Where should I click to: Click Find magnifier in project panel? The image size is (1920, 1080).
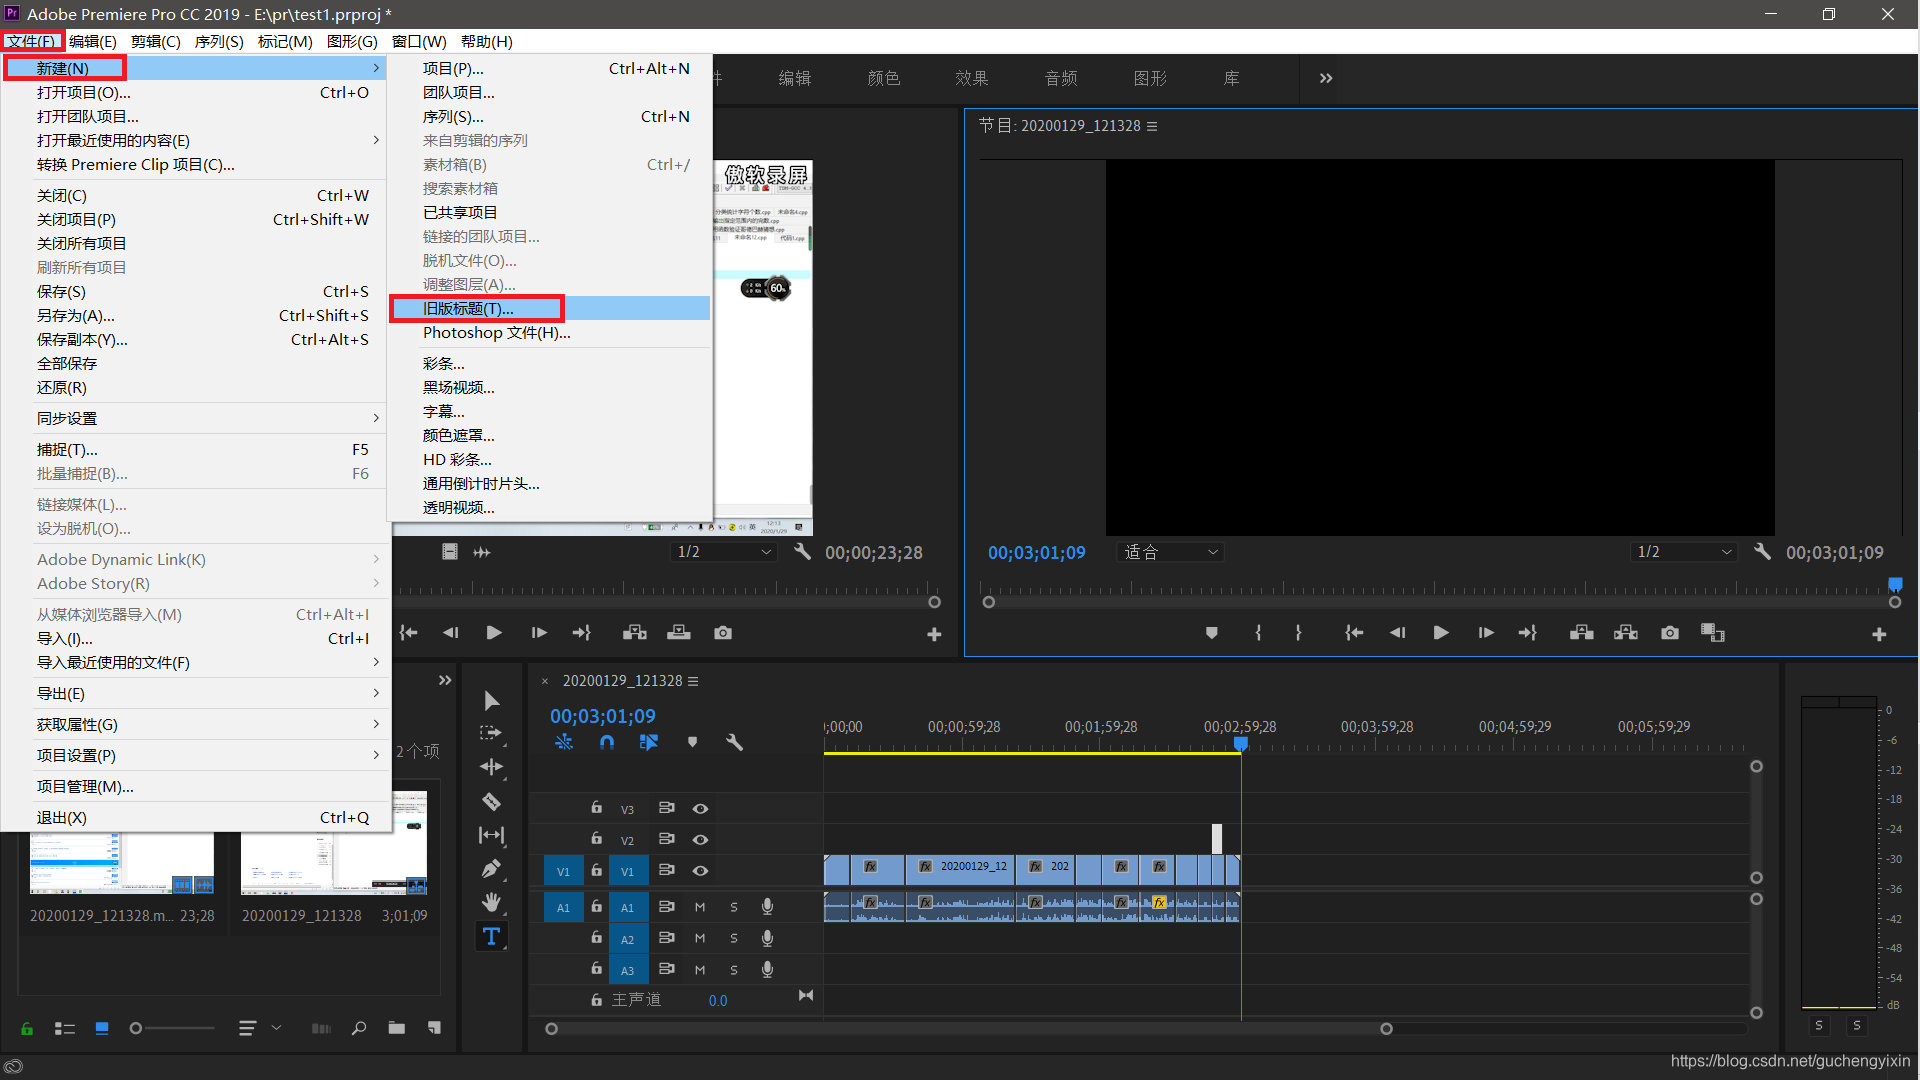(x=359, y=1028)
